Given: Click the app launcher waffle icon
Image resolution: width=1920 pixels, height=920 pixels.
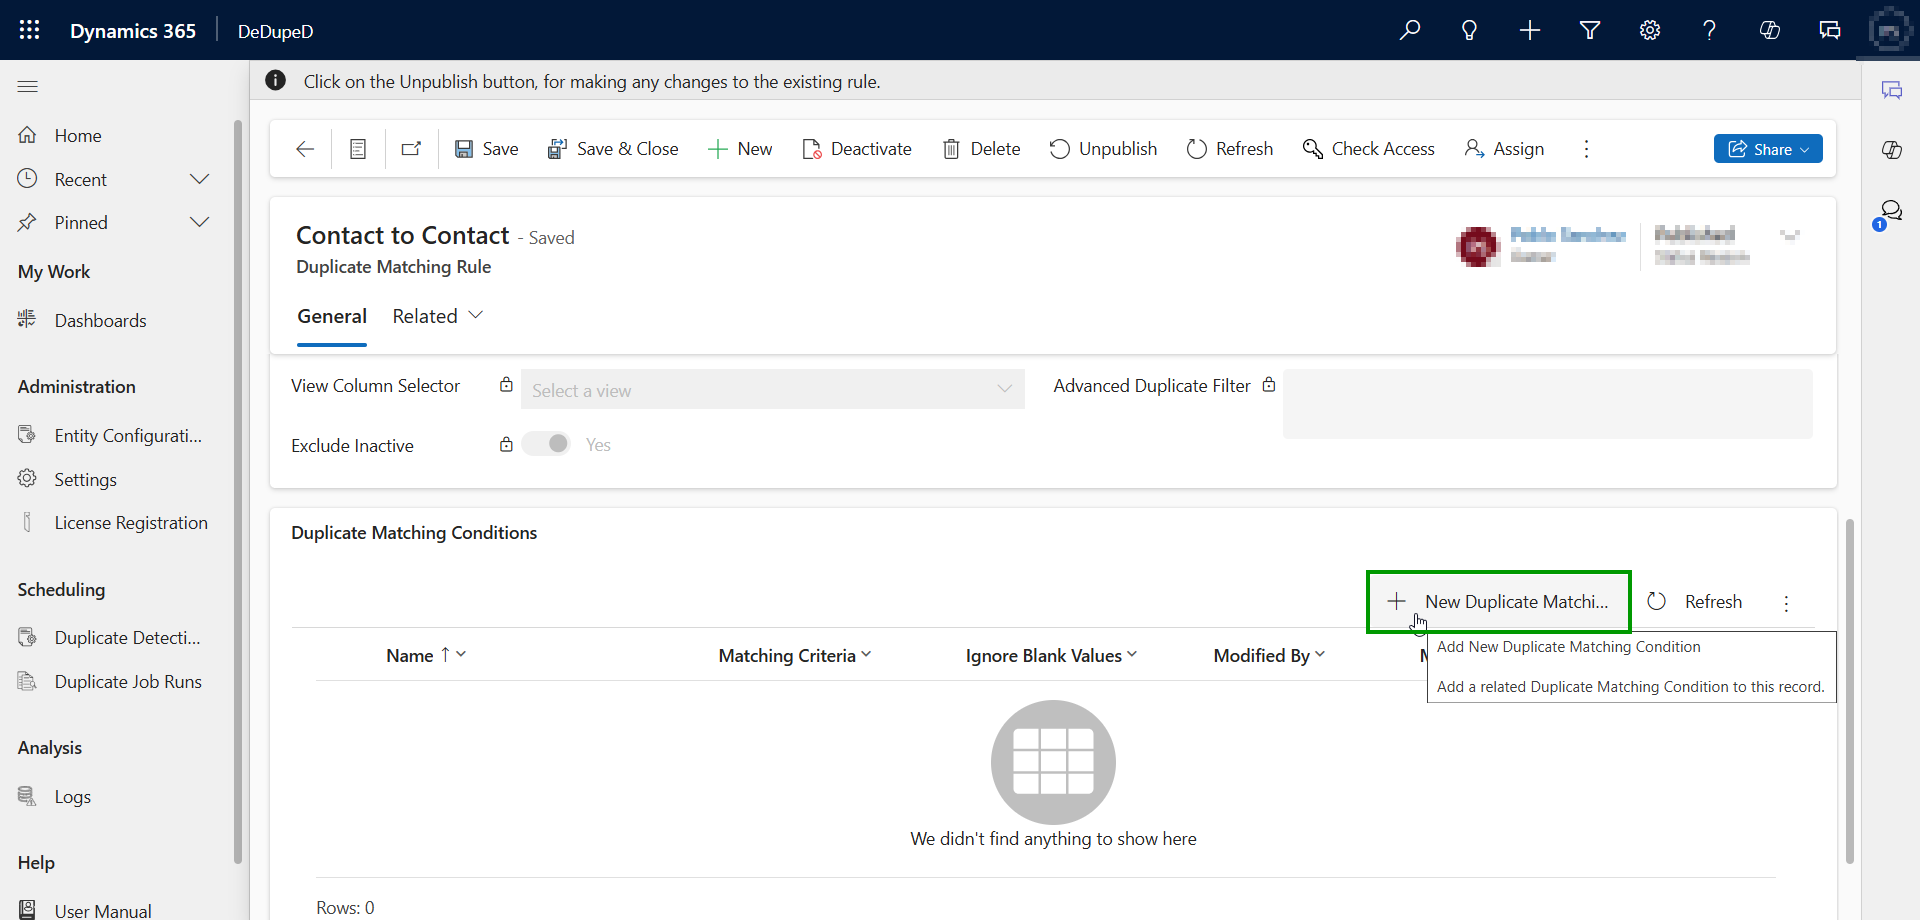Looking at the screenshot, I should (x=30, y=30).
